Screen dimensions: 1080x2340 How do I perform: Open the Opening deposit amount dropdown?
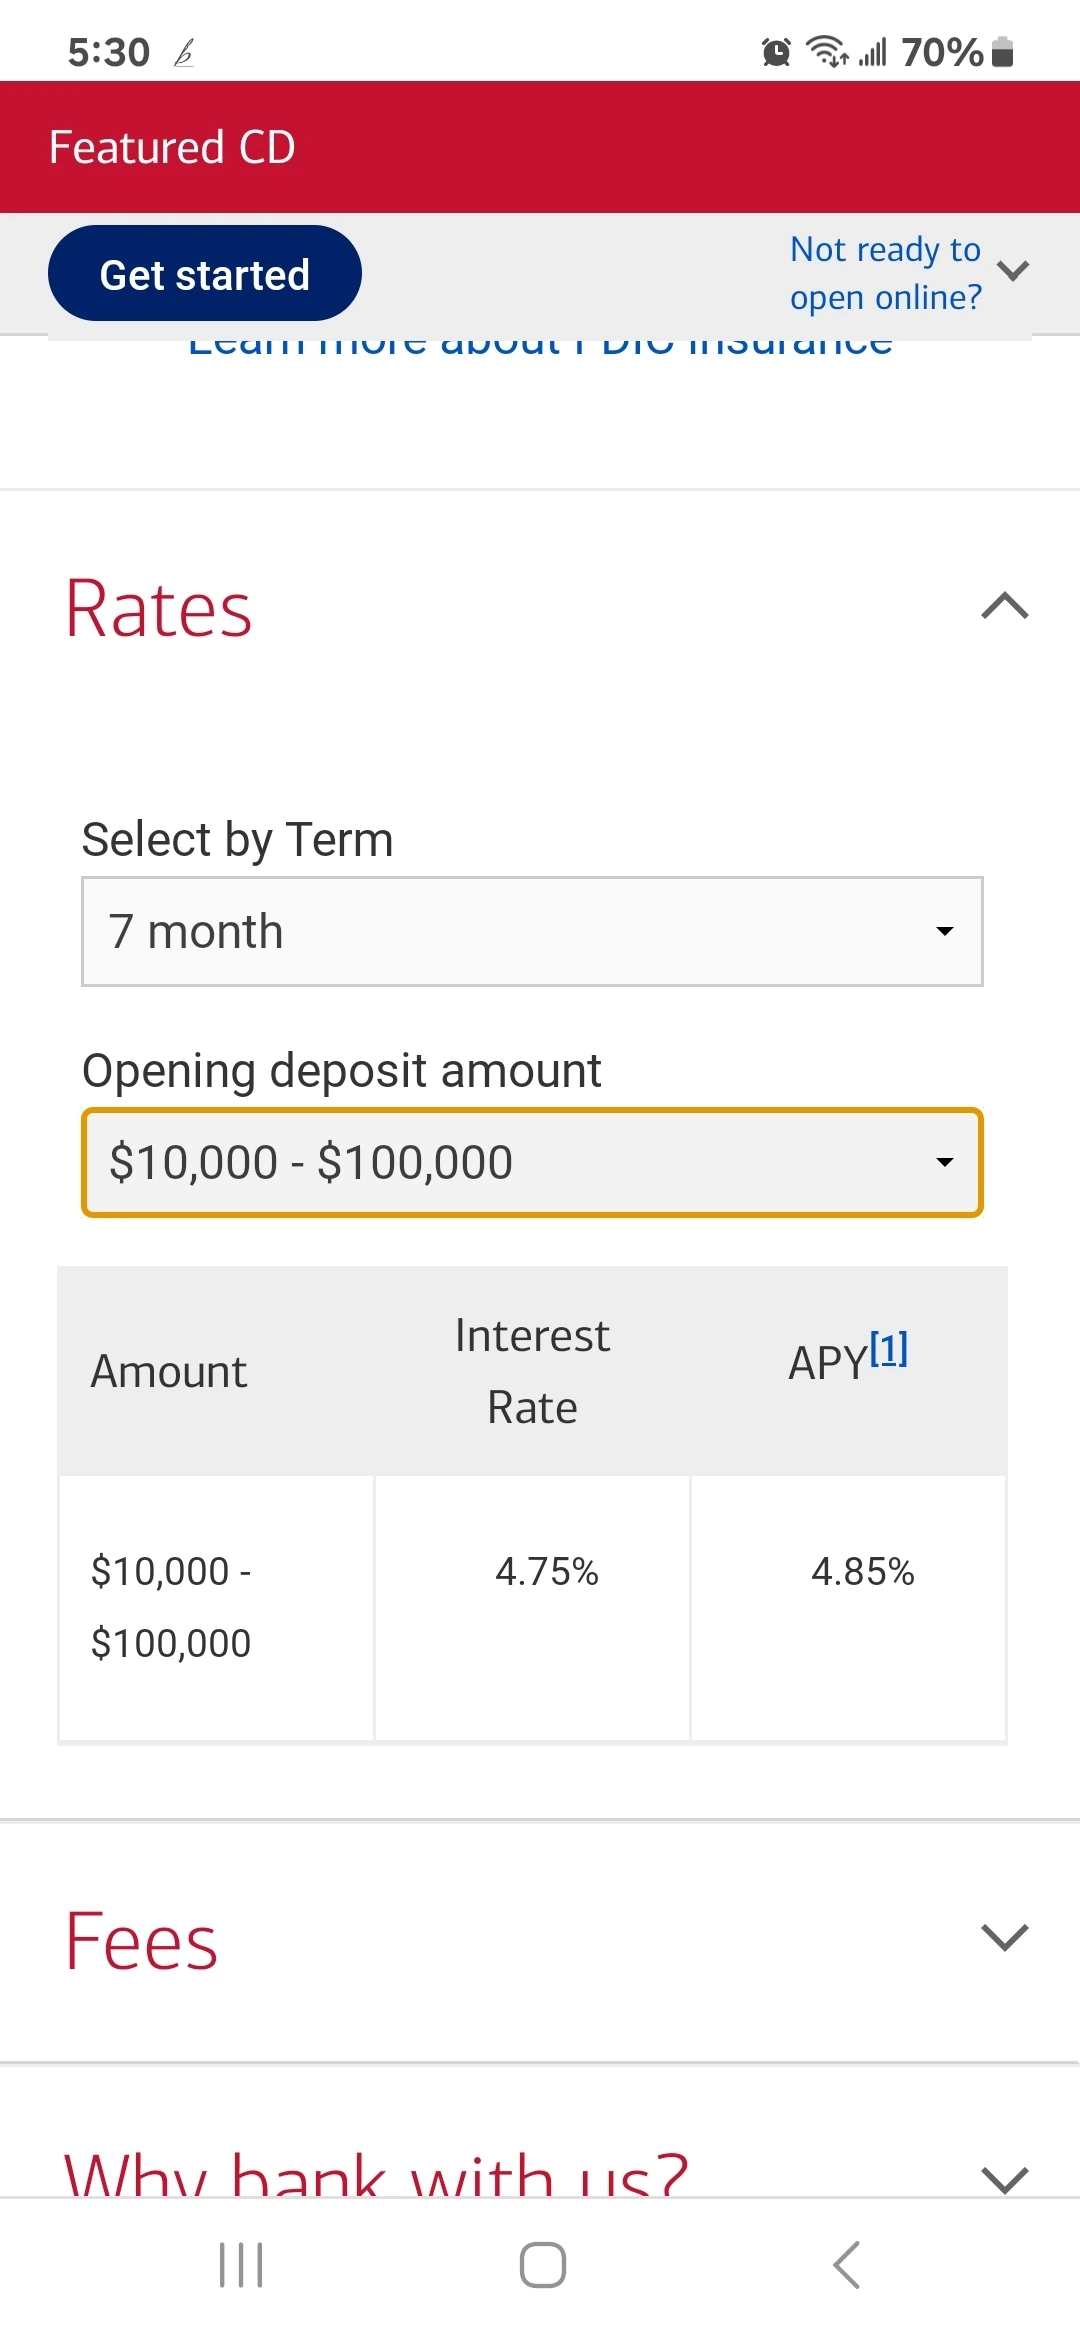point(532,1162)
